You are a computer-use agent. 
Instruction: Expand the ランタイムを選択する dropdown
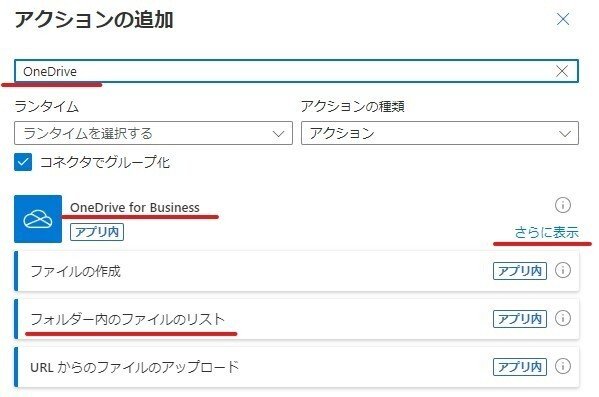(x=153, y=133)
